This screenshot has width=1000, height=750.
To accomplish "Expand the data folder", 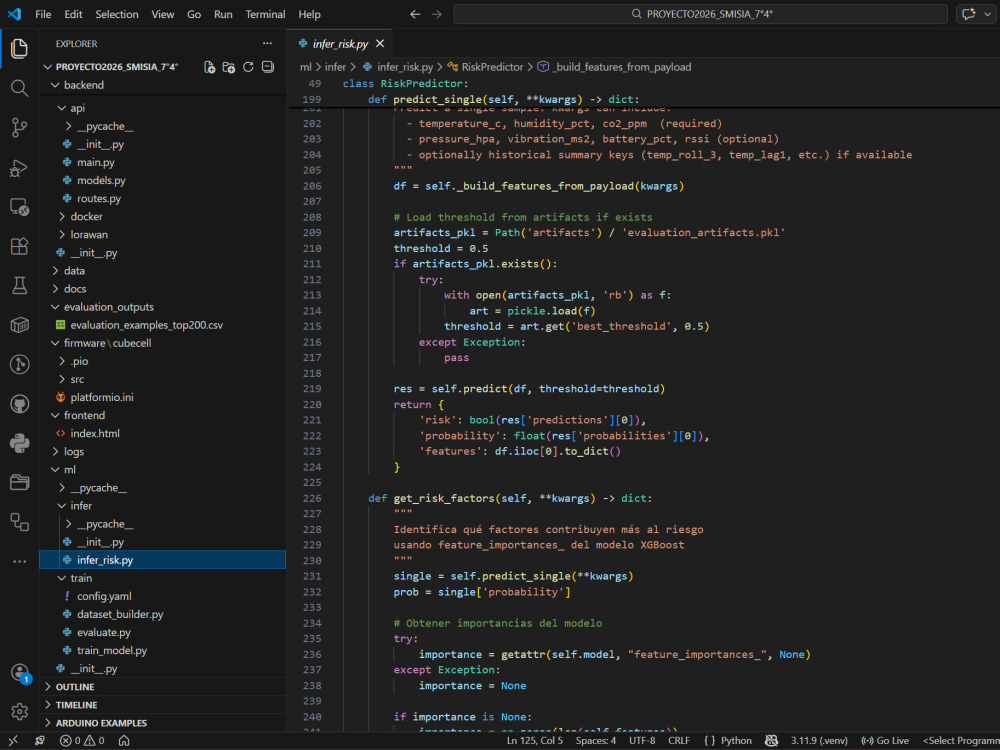I will (x=74, y=271).
